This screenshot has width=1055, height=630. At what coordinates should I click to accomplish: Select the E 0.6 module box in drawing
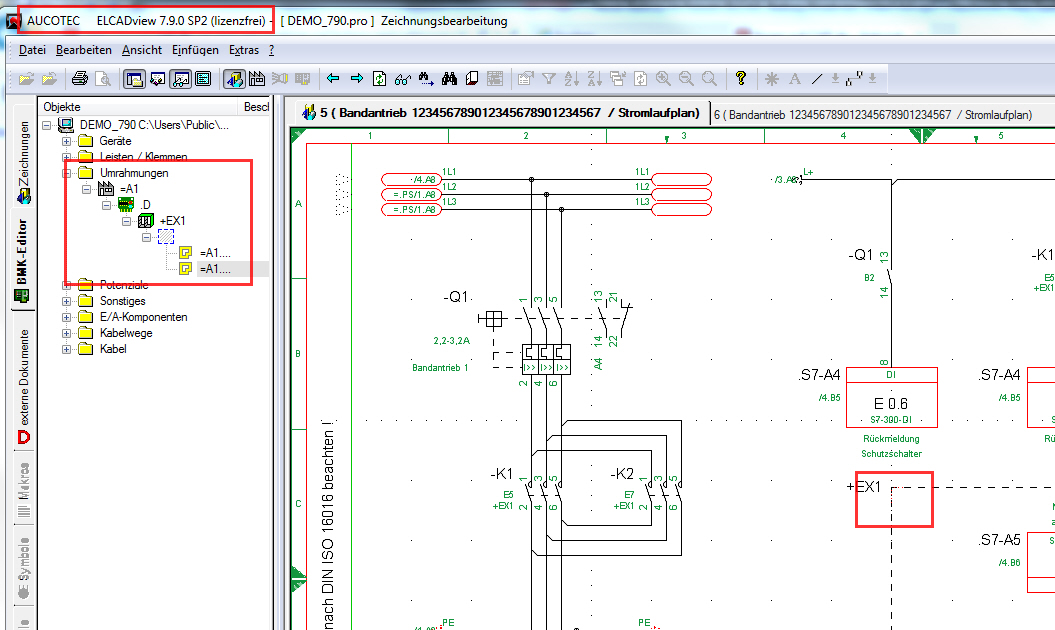click(892, 397)
